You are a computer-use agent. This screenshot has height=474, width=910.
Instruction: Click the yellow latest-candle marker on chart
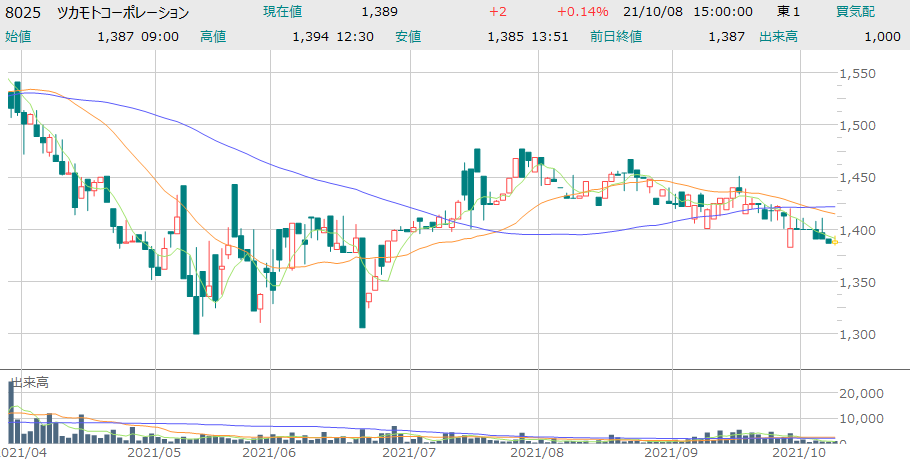point(829,241)
